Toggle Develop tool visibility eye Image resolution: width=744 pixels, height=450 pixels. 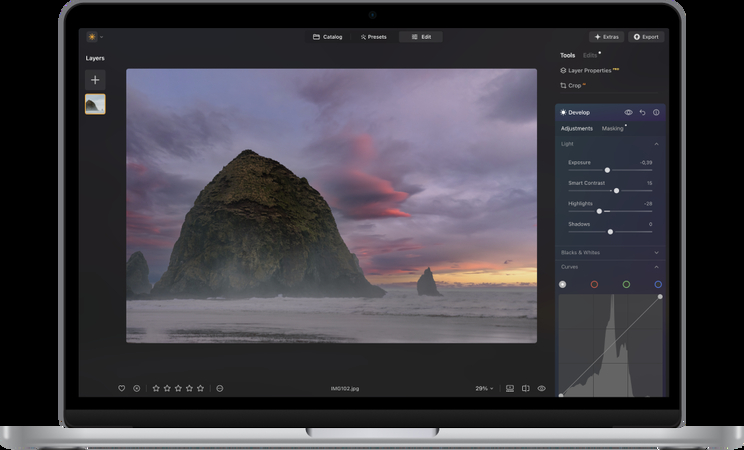click(x=628, y=112)
